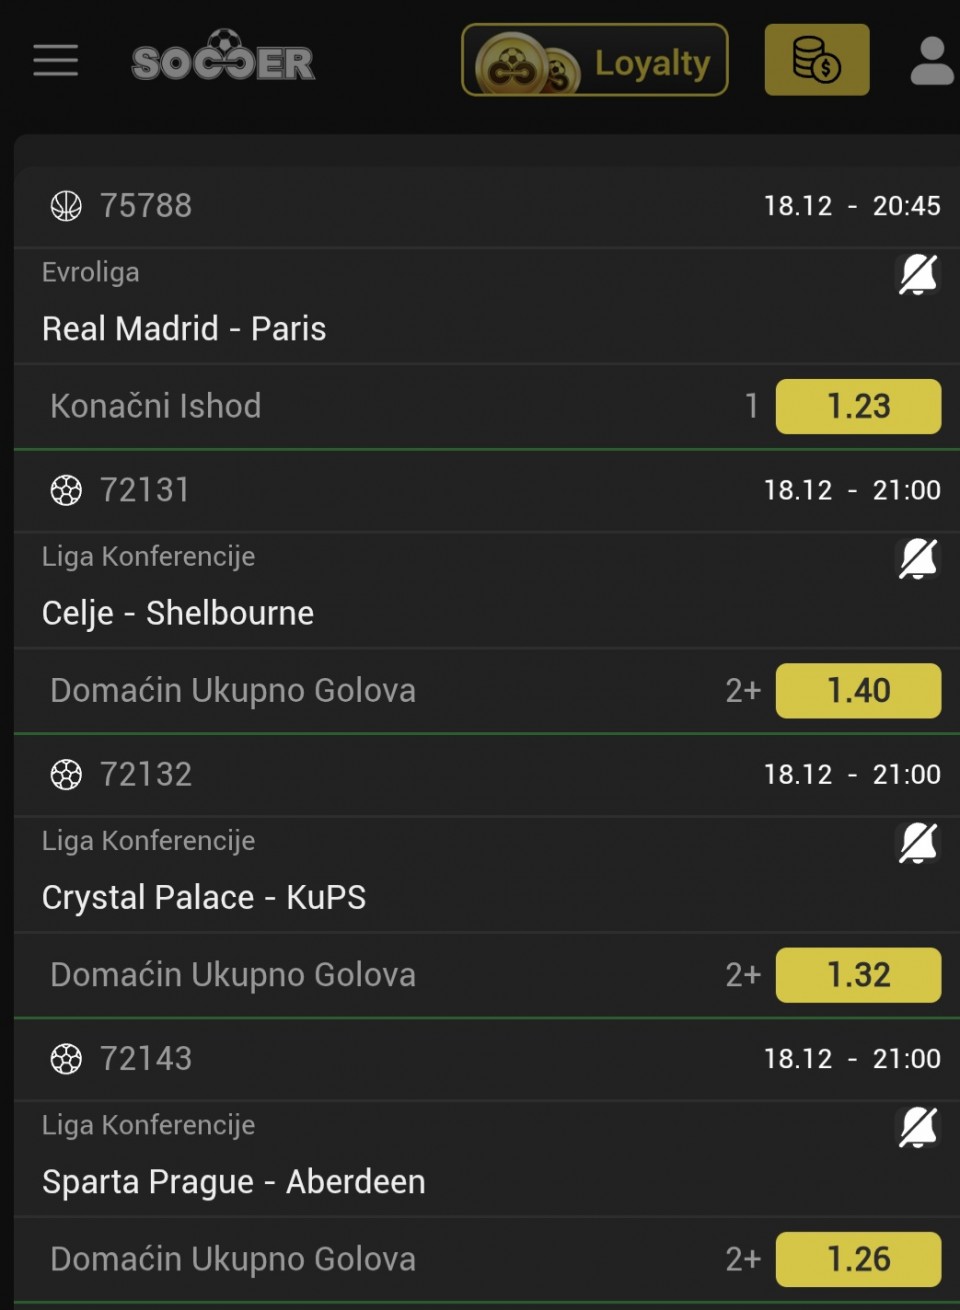Tap the Soccer logo

point(223,58)
